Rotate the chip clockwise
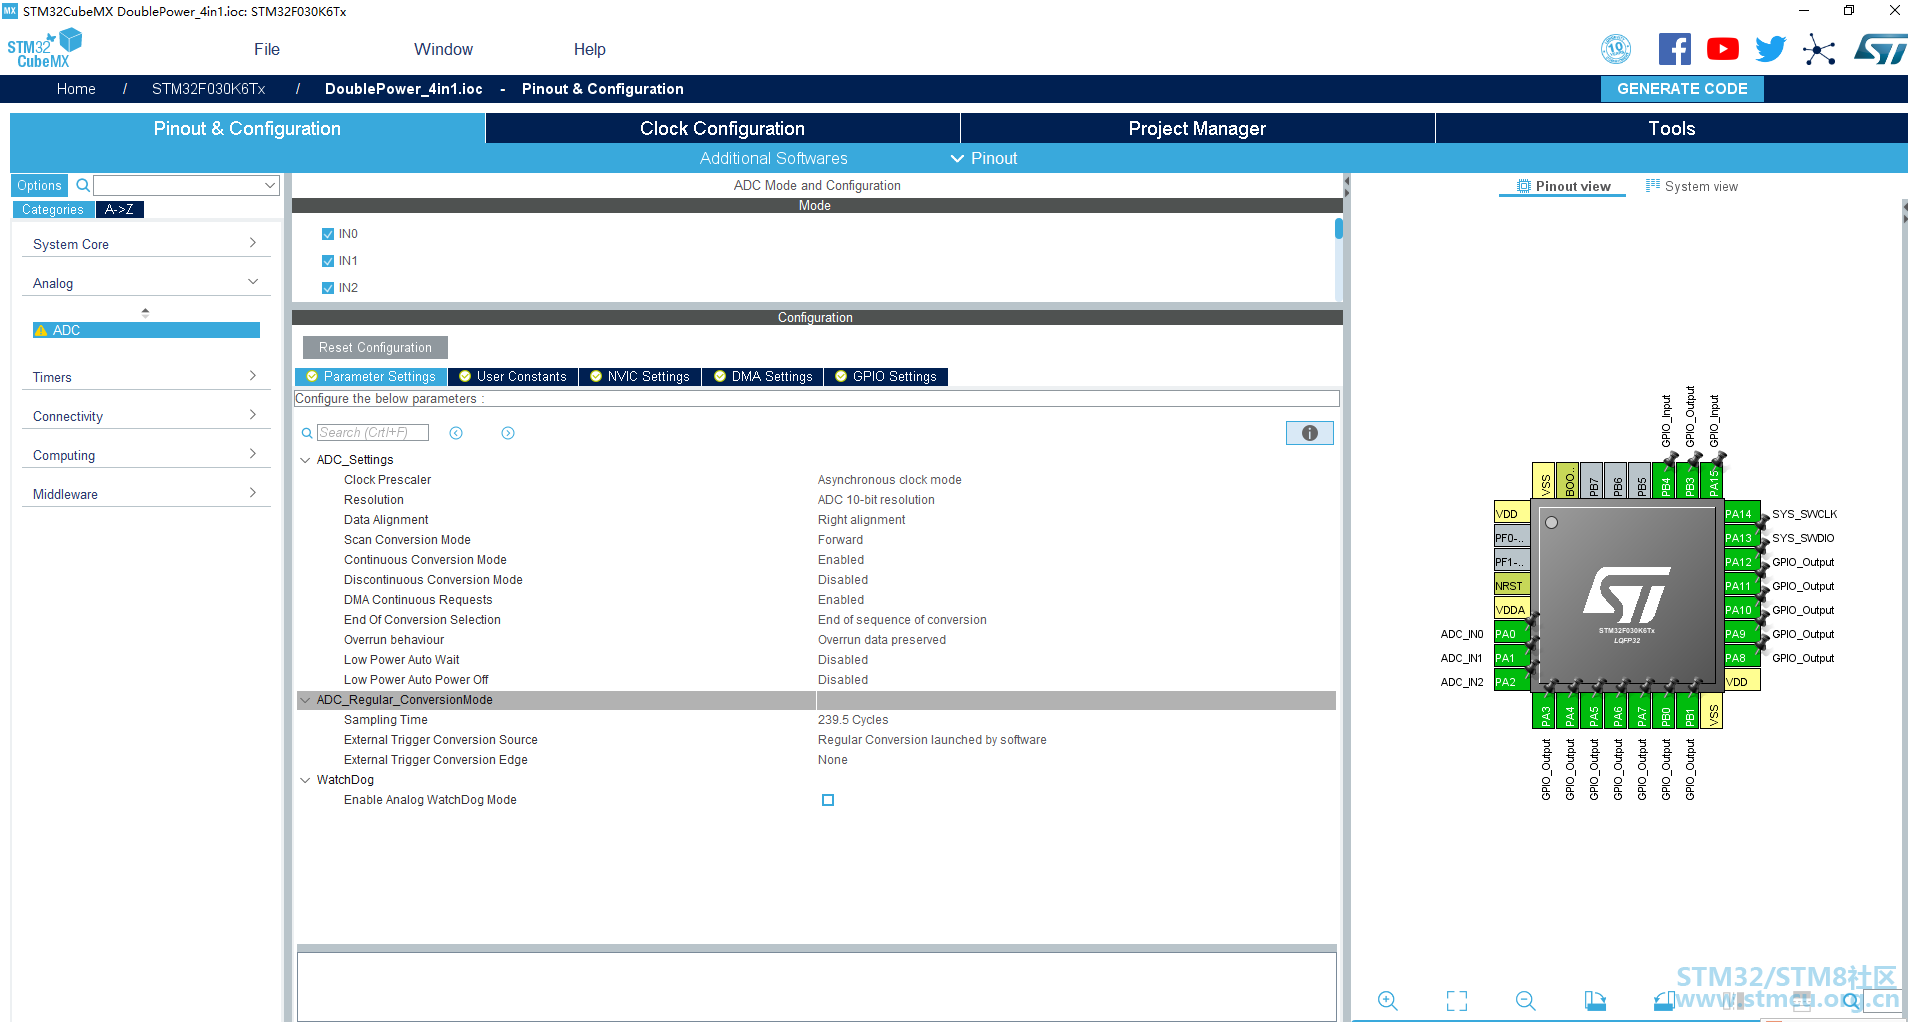The width and height of the screenshot is (1908, 1022). (1595, 1001)
